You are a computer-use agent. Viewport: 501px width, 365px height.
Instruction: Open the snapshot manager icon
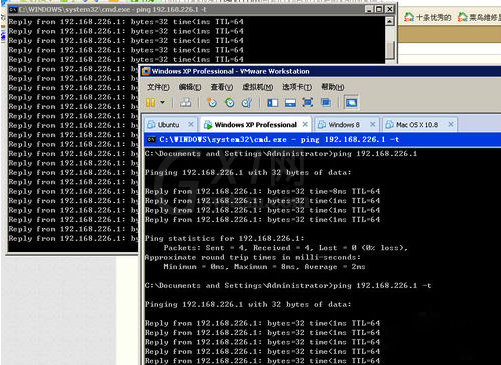click(x=247, y=102)
